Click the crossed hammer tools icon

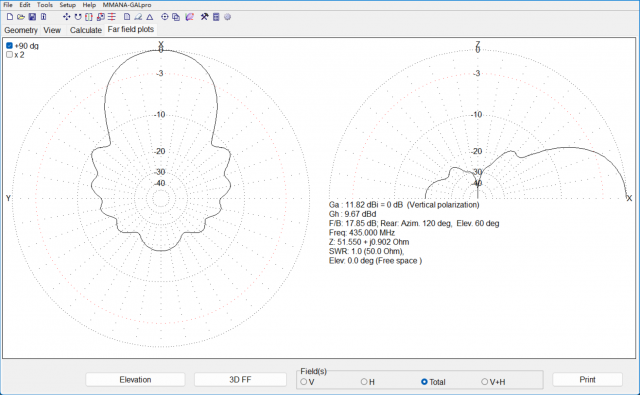204,17
